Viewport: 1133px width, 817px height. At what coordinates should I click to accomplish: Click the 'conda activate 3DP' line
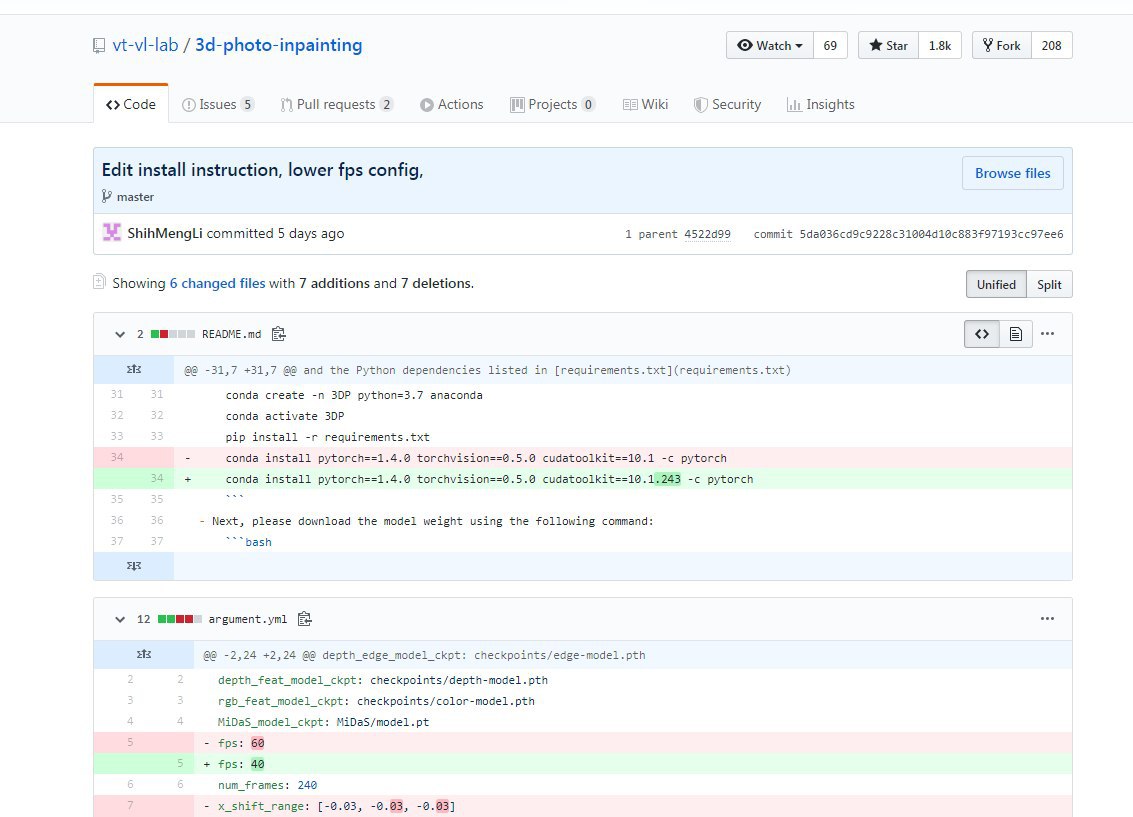click(582, 416)
